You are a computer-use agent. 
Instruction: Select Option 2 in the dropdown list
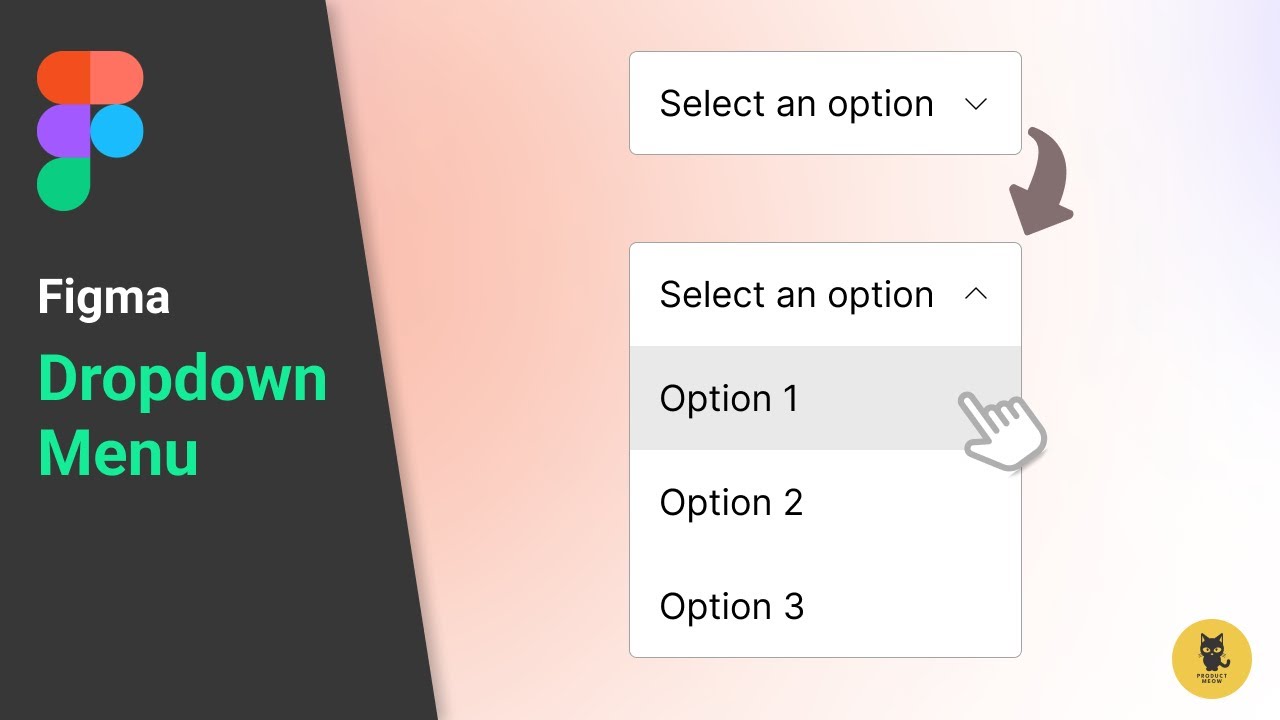(x=731, y=503)
